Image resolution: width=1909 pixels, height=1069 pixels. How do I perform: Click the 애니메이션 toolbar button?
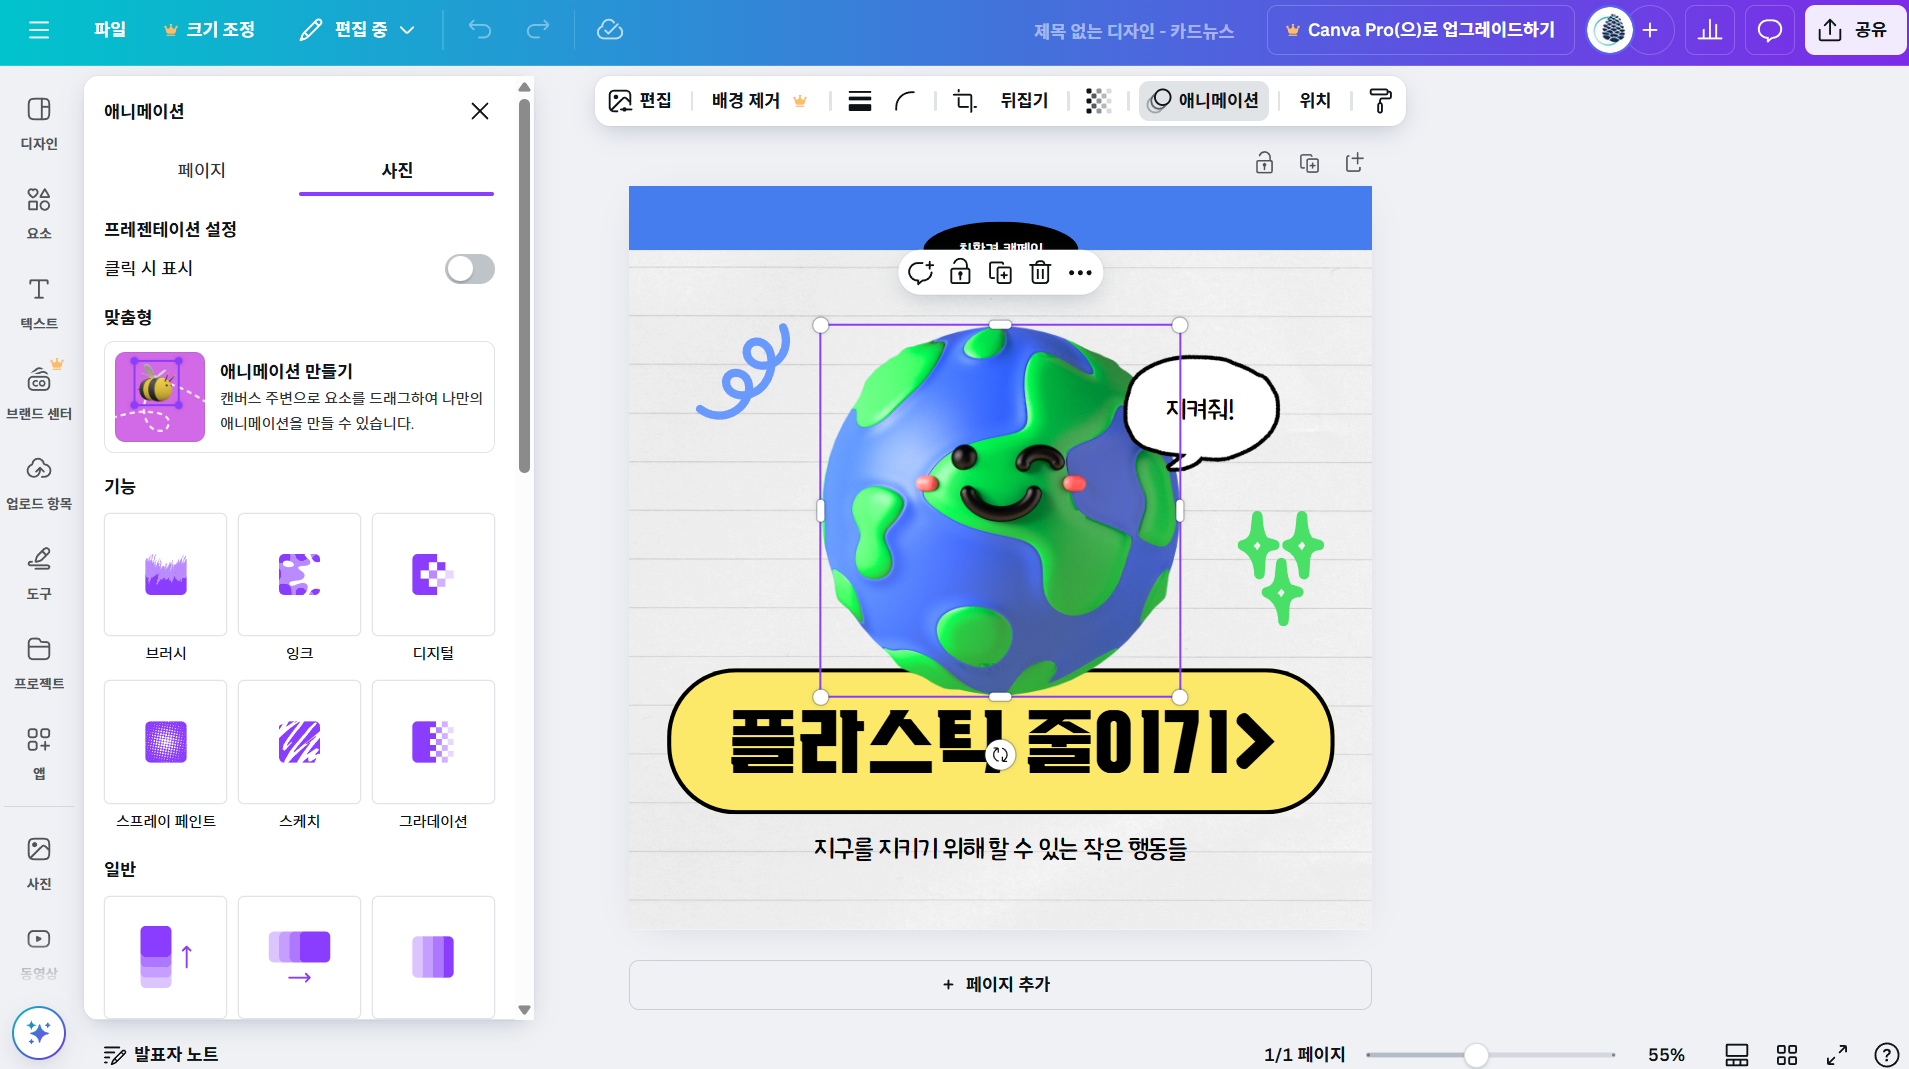tap(1204, 101)
